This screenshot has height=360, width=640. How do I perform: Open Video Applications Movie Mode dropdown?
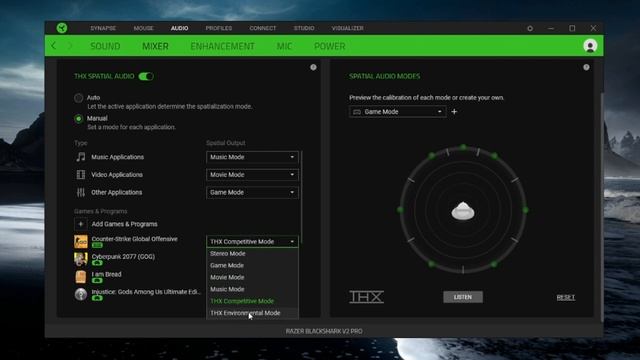pyautogui.click(x=252, y=175)
